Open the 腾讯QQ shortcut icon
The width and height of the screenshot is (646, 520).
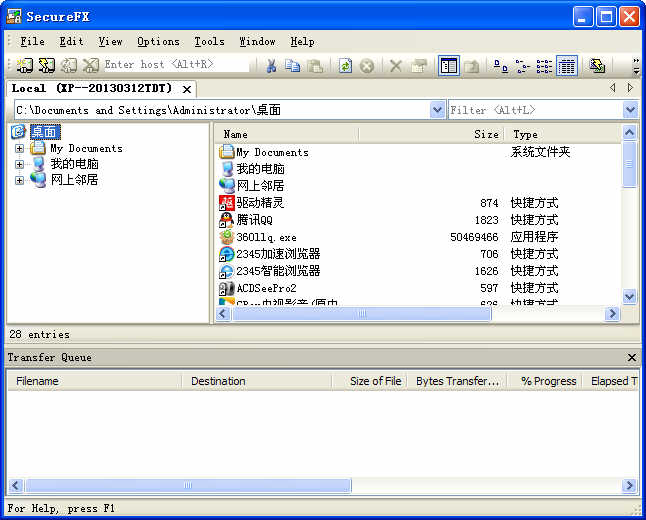click(x=227, y=220)
